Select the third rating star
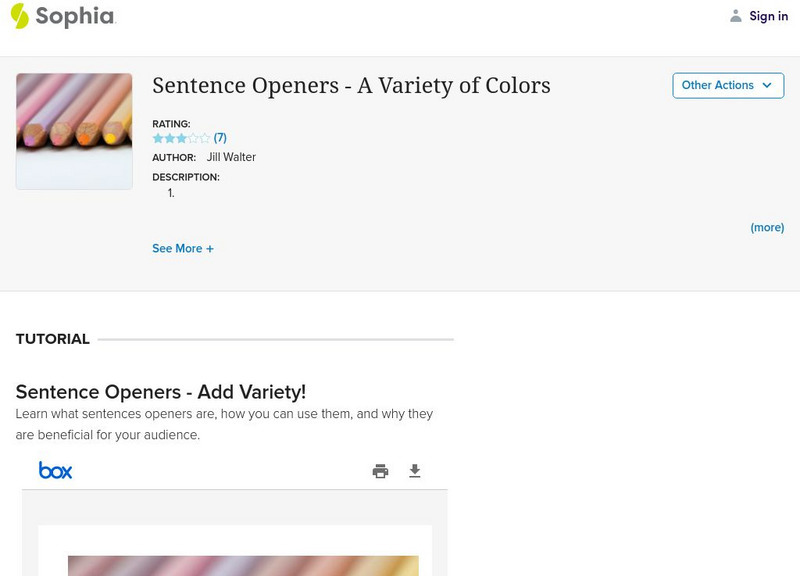800x576 pixels. (x=181, y=138)
